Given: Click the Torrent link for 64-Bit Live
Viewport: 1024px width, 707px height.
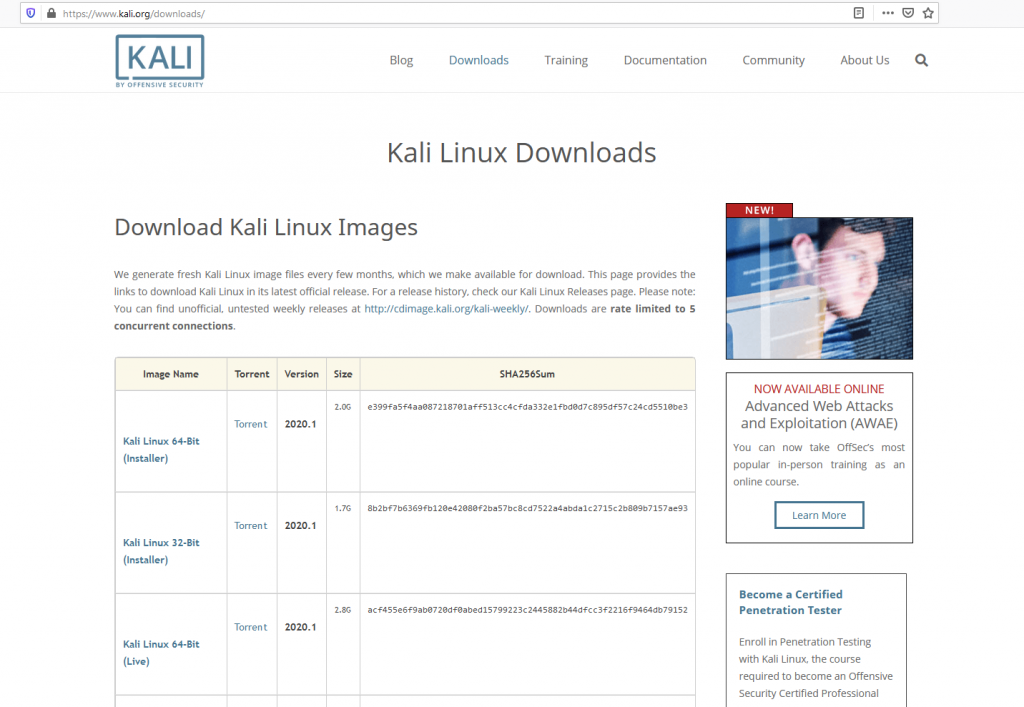Looking at the screenshot, I should pos(251,626).
